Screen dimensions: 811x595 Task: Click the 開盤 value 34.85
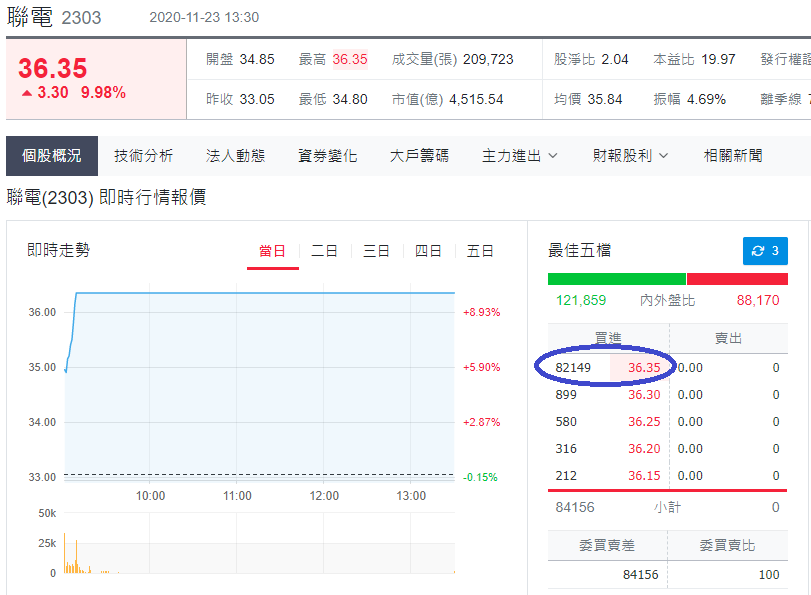pyautogui.click(x=257, y=60)
